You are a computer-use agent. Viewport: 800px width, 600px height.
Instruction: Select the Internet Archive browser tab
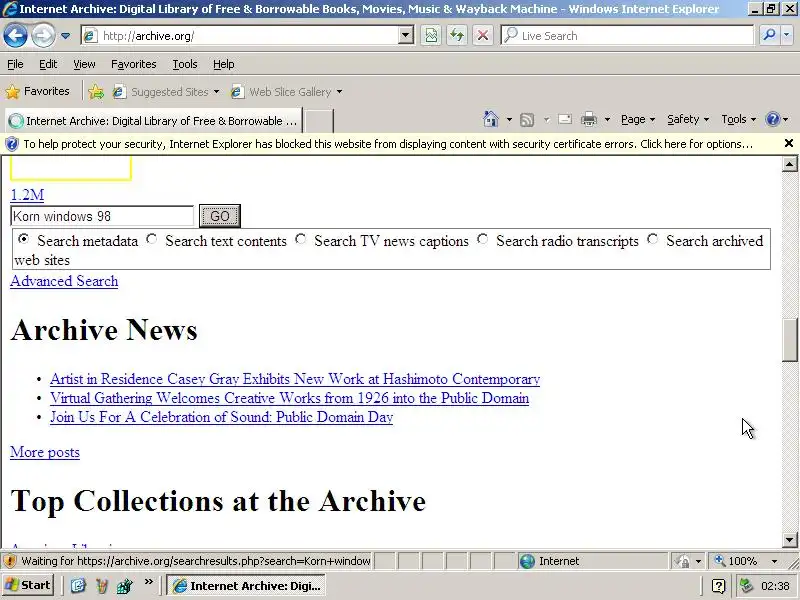coord(153,121)
